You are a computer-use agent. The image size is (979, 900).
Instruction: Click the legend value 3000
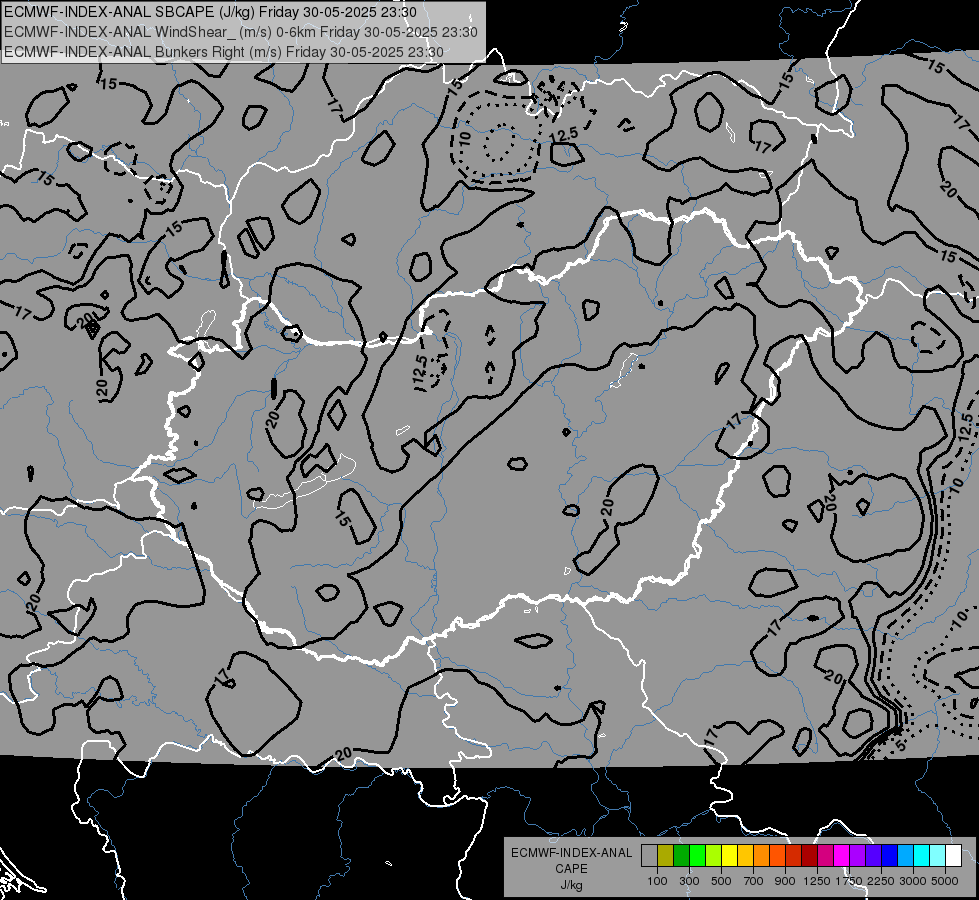913,881
